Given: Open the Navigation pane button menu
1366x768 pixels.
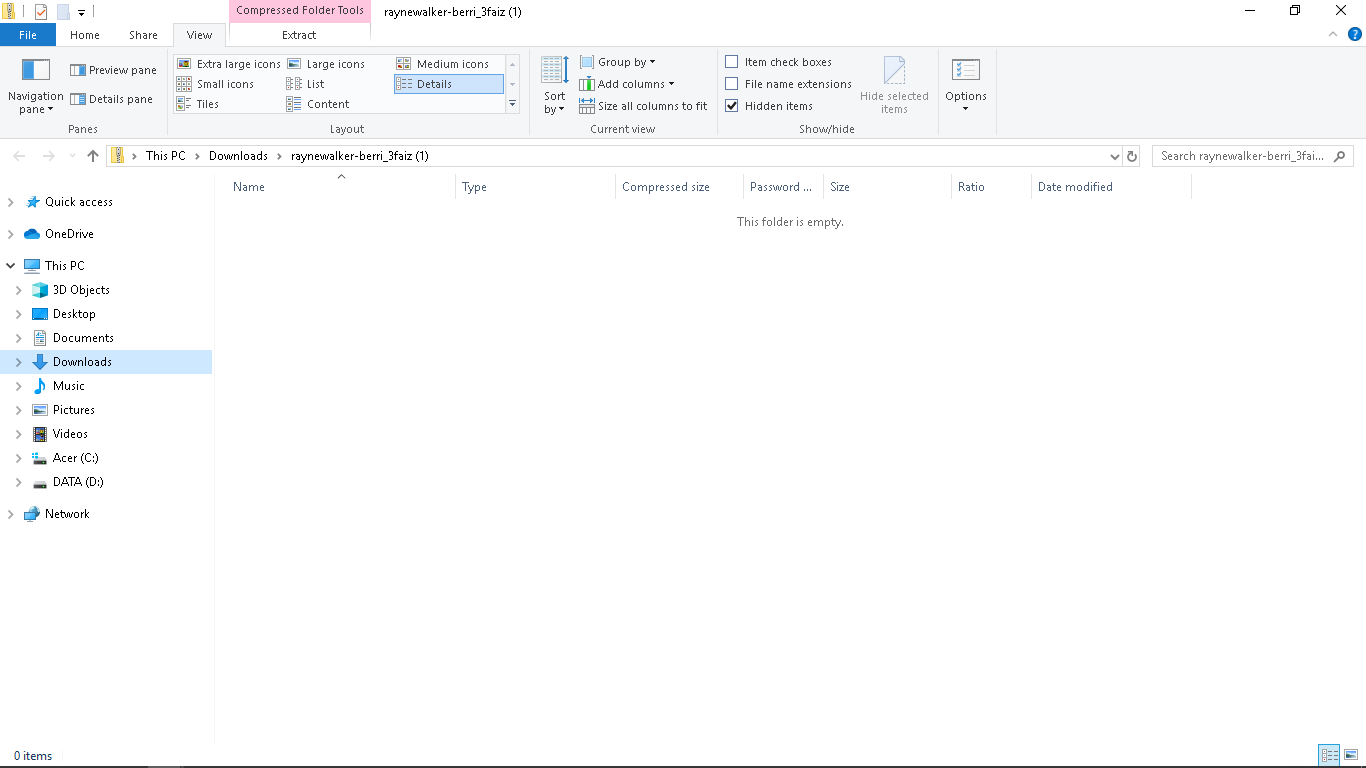Looking at the screenshot, I should 36,85.
